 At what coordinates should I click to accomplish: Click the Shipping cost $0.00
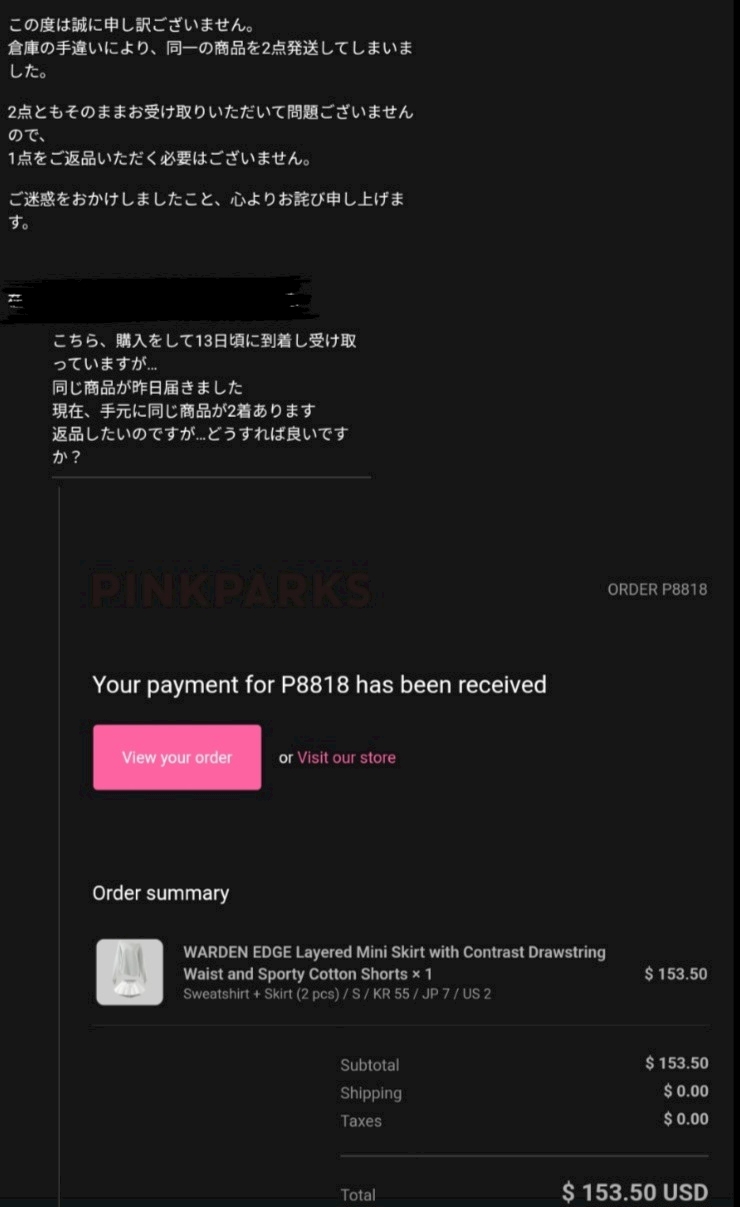coord(686,1091)
